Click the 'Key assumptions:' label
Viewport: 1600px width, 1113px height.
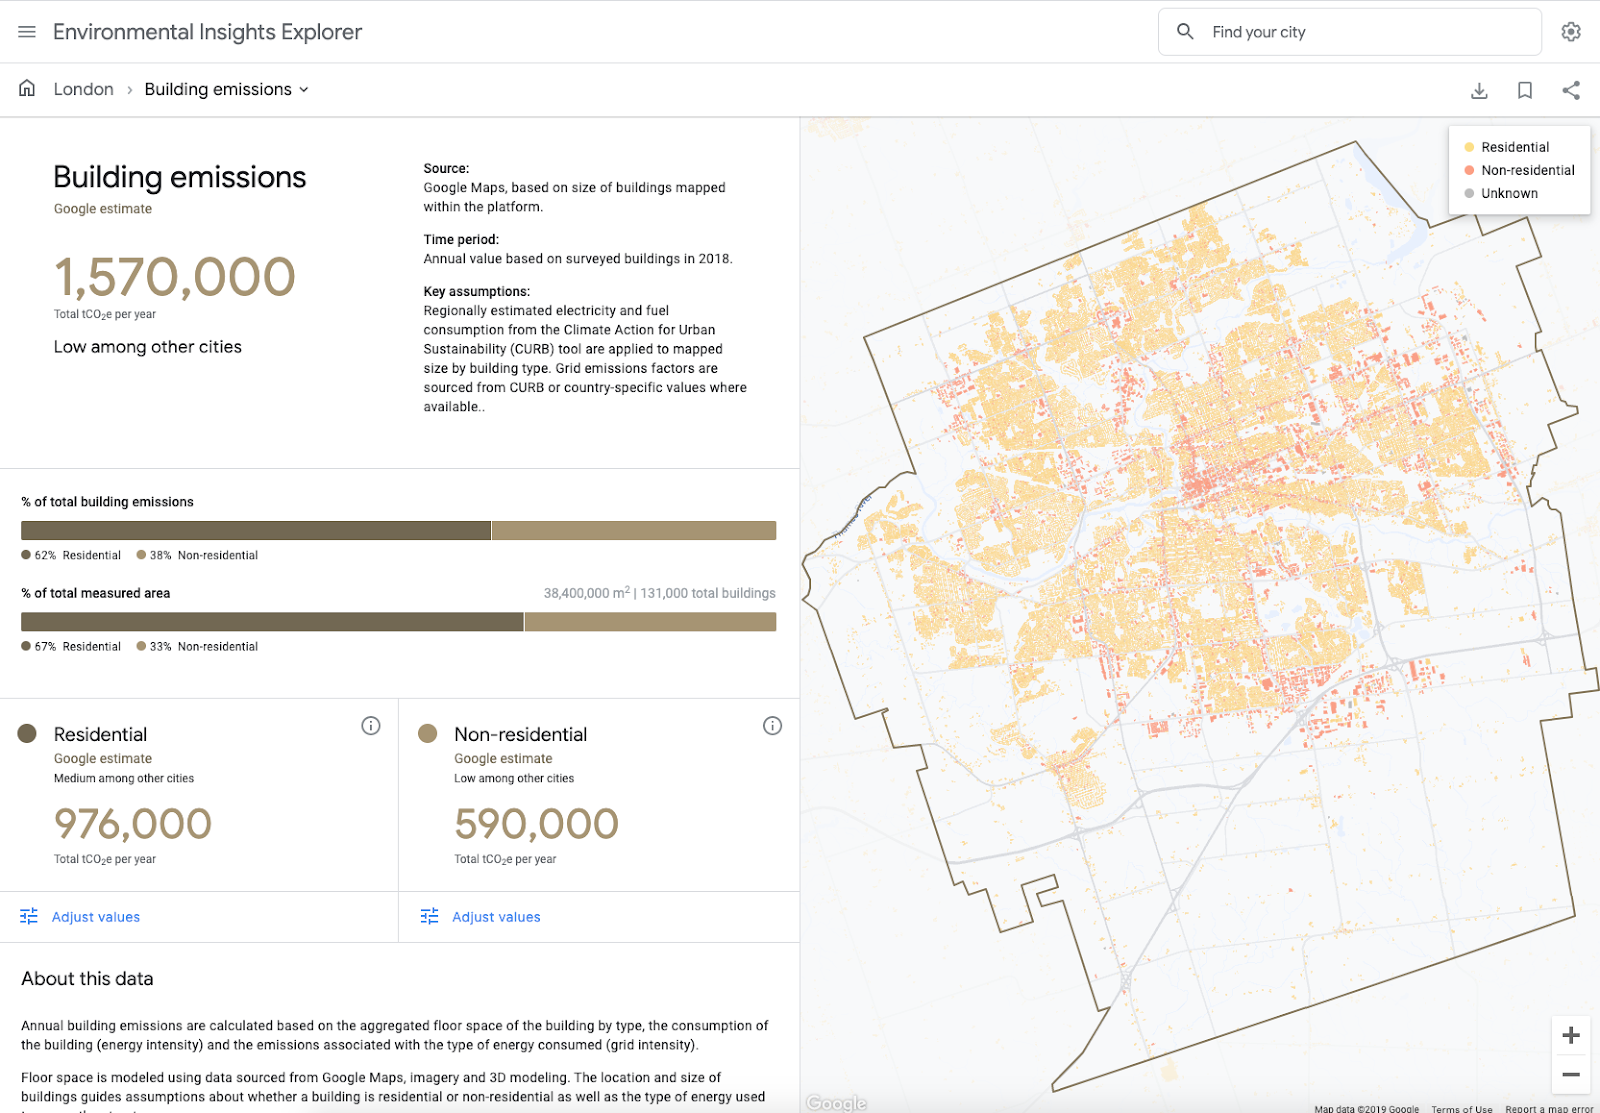(x=477, y=292)
